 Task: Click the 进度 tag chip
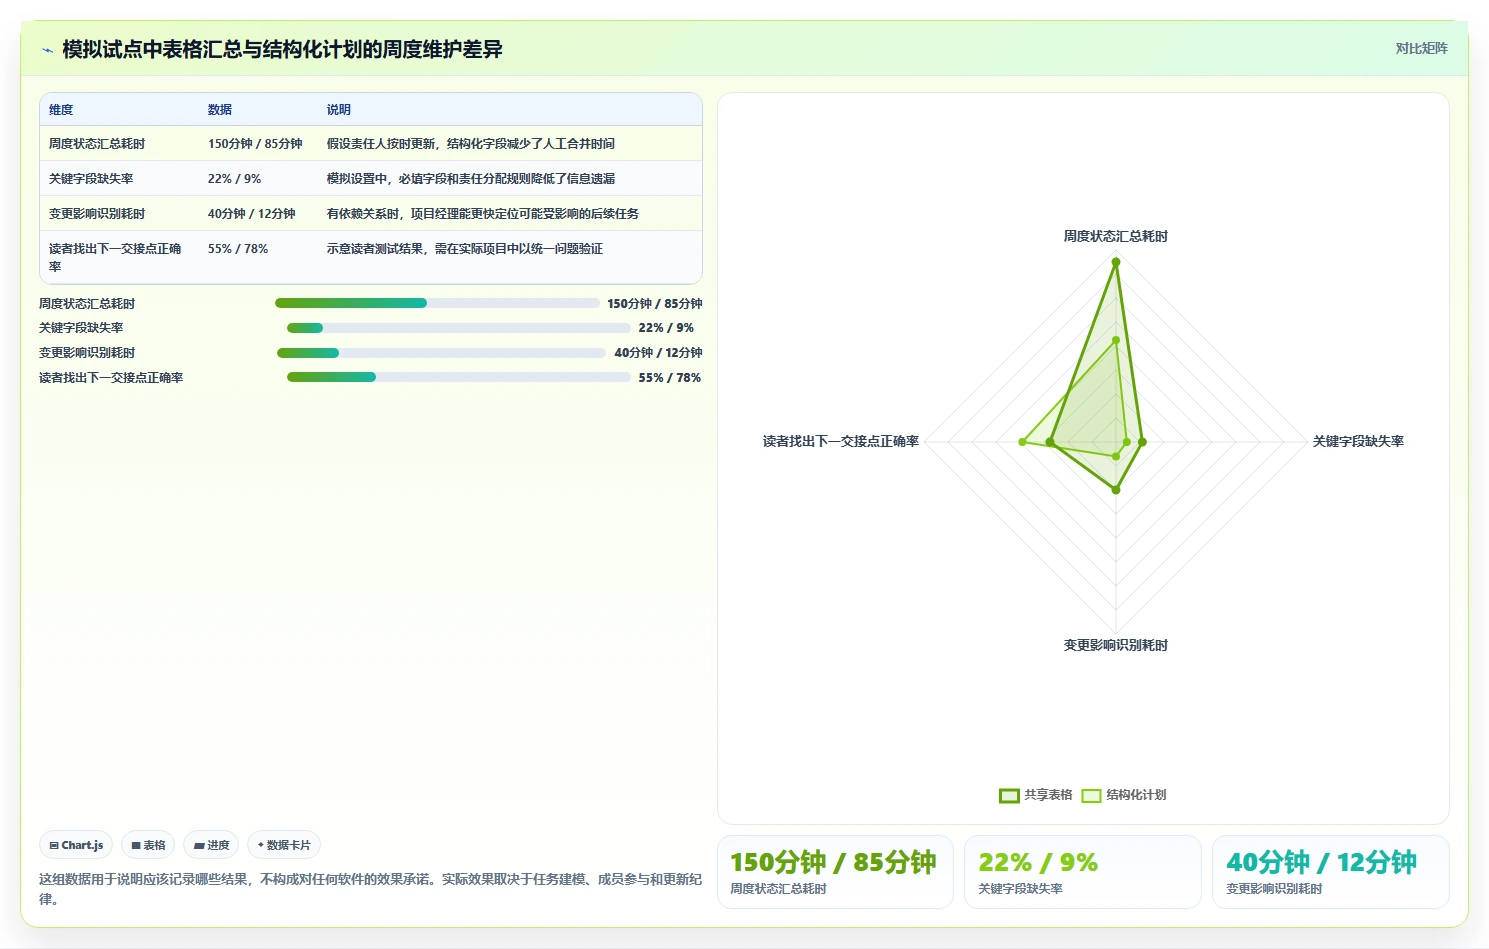click(211, 845)
